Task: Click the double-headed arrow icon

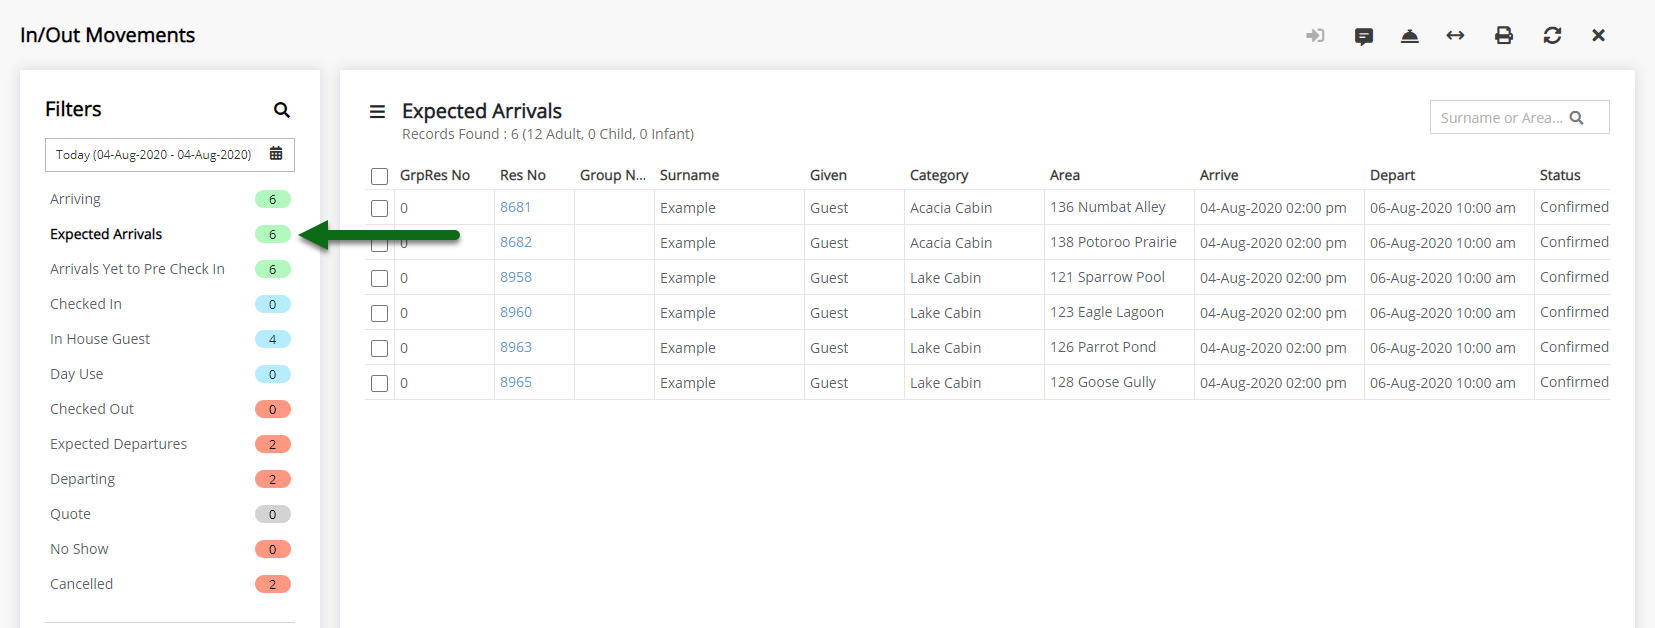Action: (x=1455, y=36)
